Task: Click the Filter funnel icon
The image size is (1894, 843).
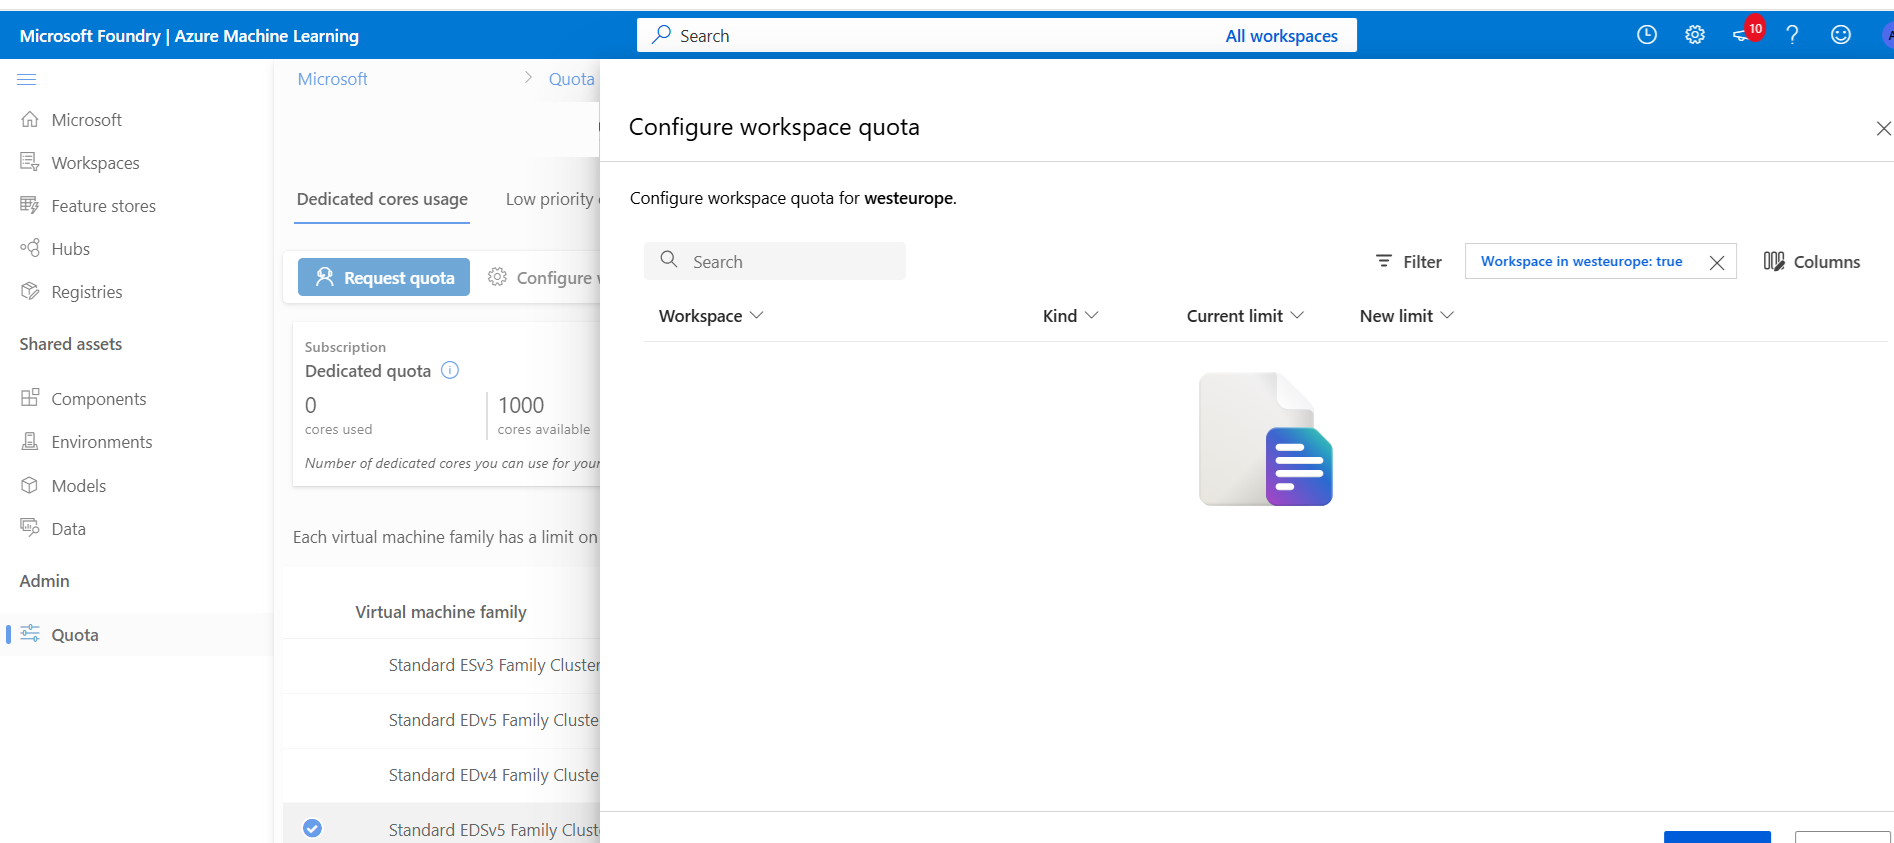Action: pyautogui.click(x=1384, y=261)
